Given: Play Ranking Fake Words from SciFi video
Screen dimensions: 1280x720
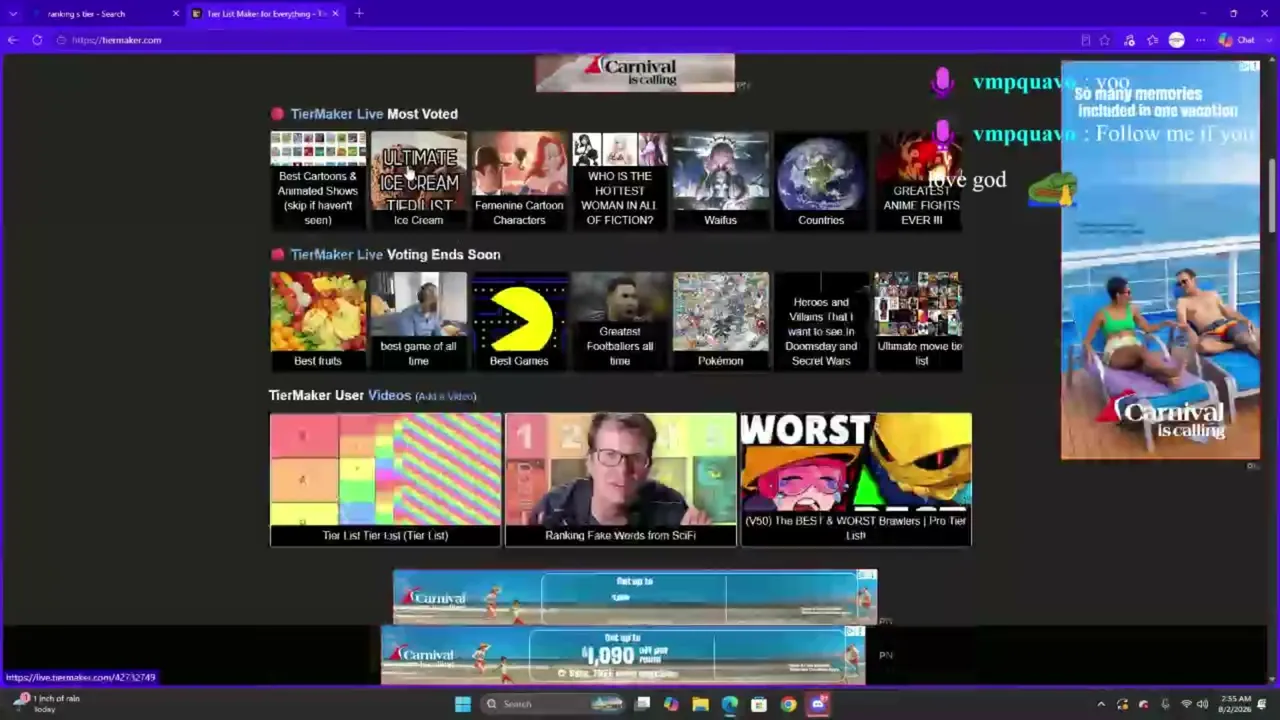Looking at the screenshot, I should (x=620, y=479).
